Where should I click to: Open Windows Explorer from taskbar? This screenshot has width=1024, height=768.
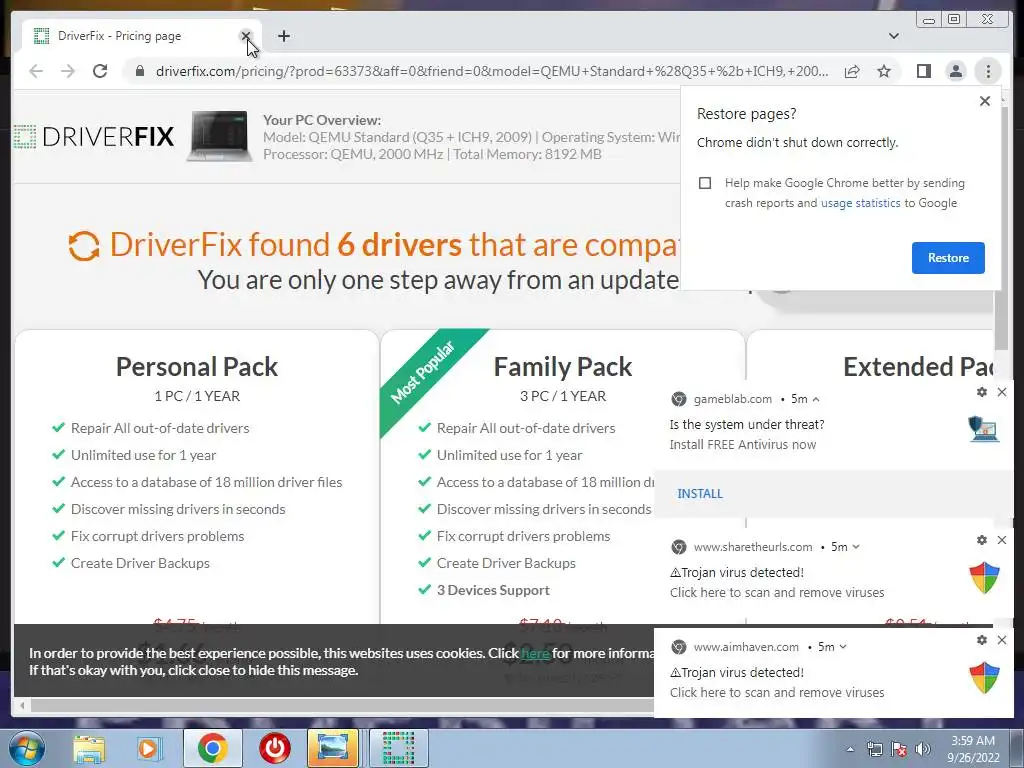[x=89, y=748]
